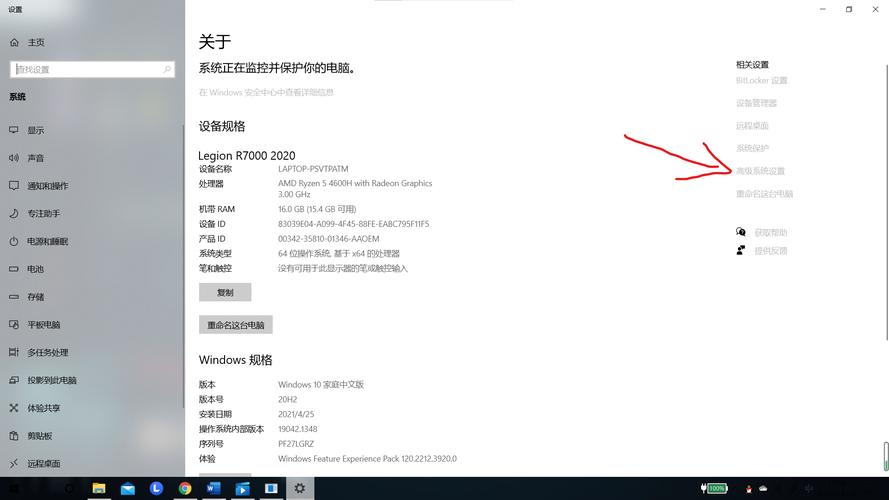
Task: Click the main page vertical scrollbar
Action: pyautogui.click(x=886, y=202)
